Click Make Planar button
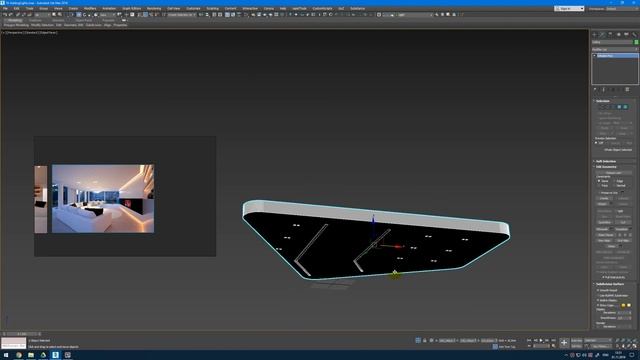The image size is (640, 360). click(604, 235)
